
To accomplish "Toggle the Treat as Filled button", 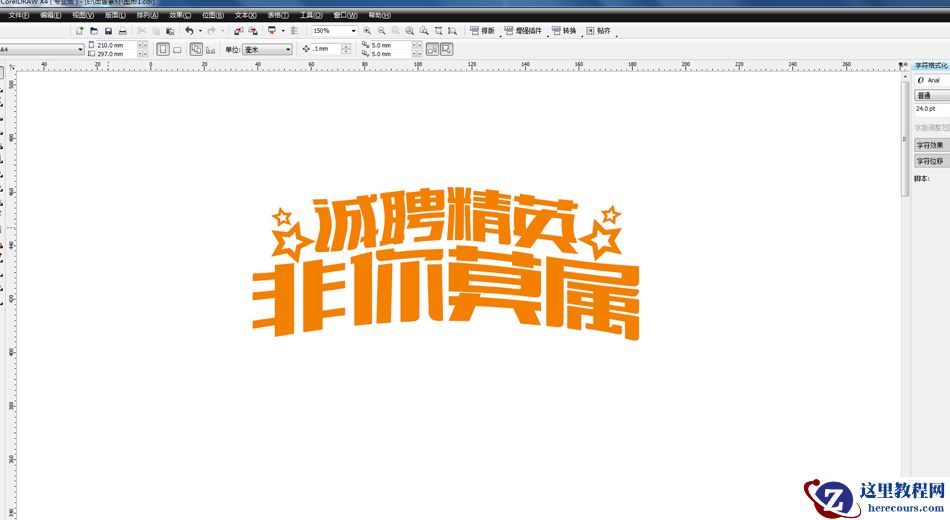I will pyautogui.click(x=433, y=50).
